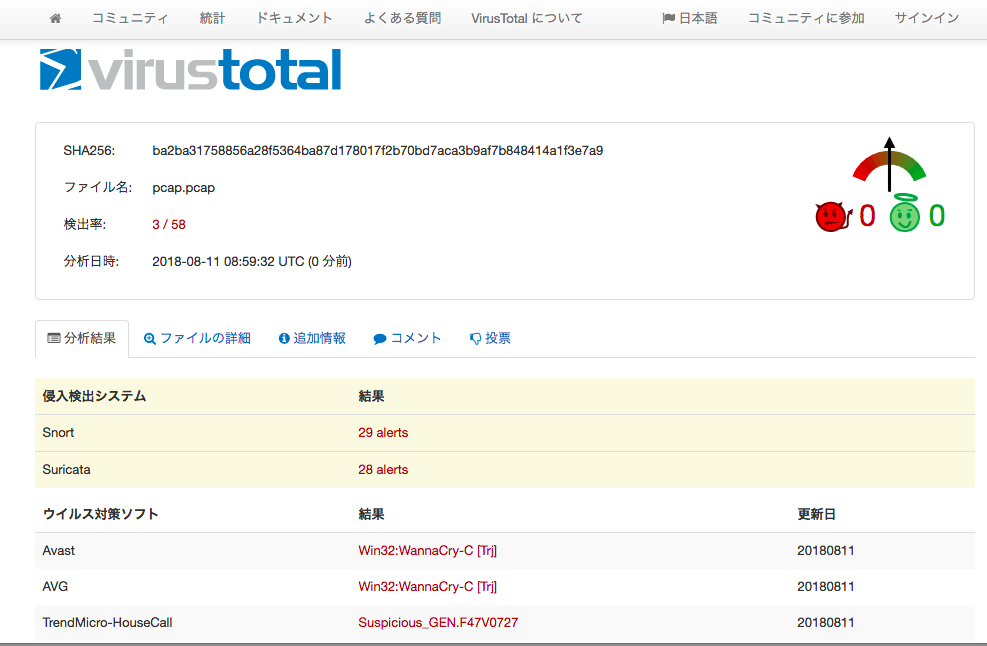Click TrendMicro-HouseCall's update date 20180811
The width and height of the screenshot is (987, 646).
pos(825,623)
